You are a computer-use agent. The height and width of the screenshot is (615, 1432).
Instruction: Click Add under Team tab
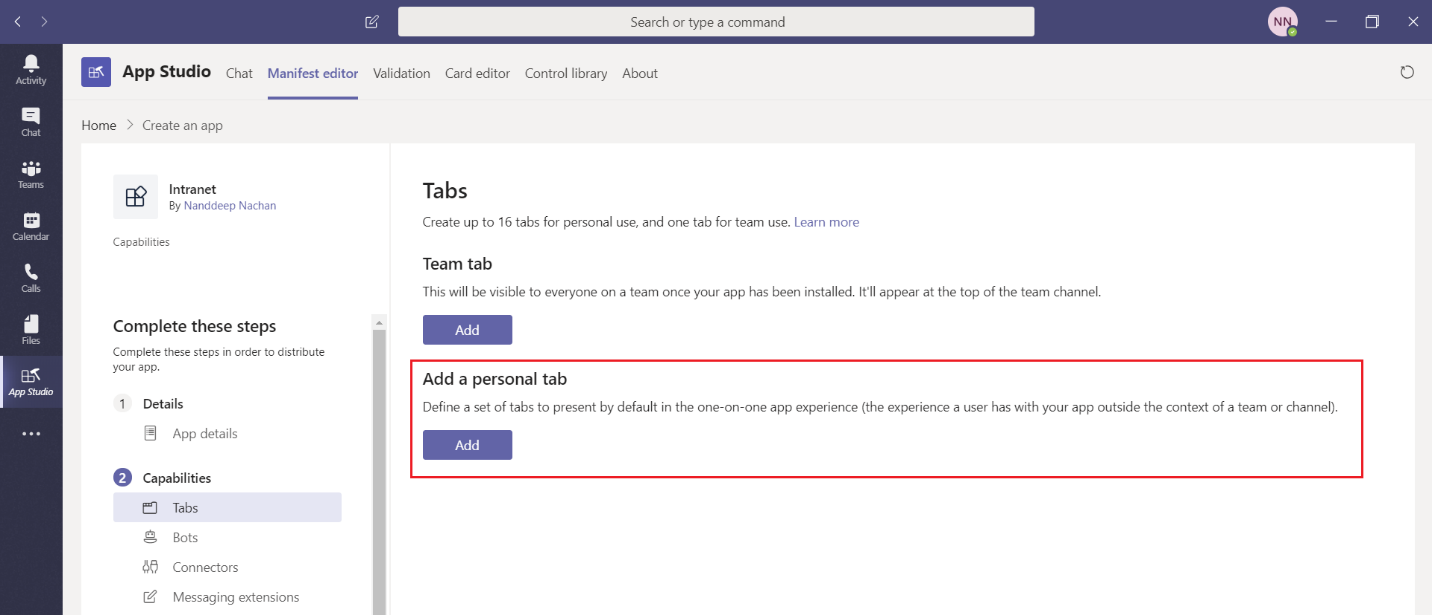point(467,330)
